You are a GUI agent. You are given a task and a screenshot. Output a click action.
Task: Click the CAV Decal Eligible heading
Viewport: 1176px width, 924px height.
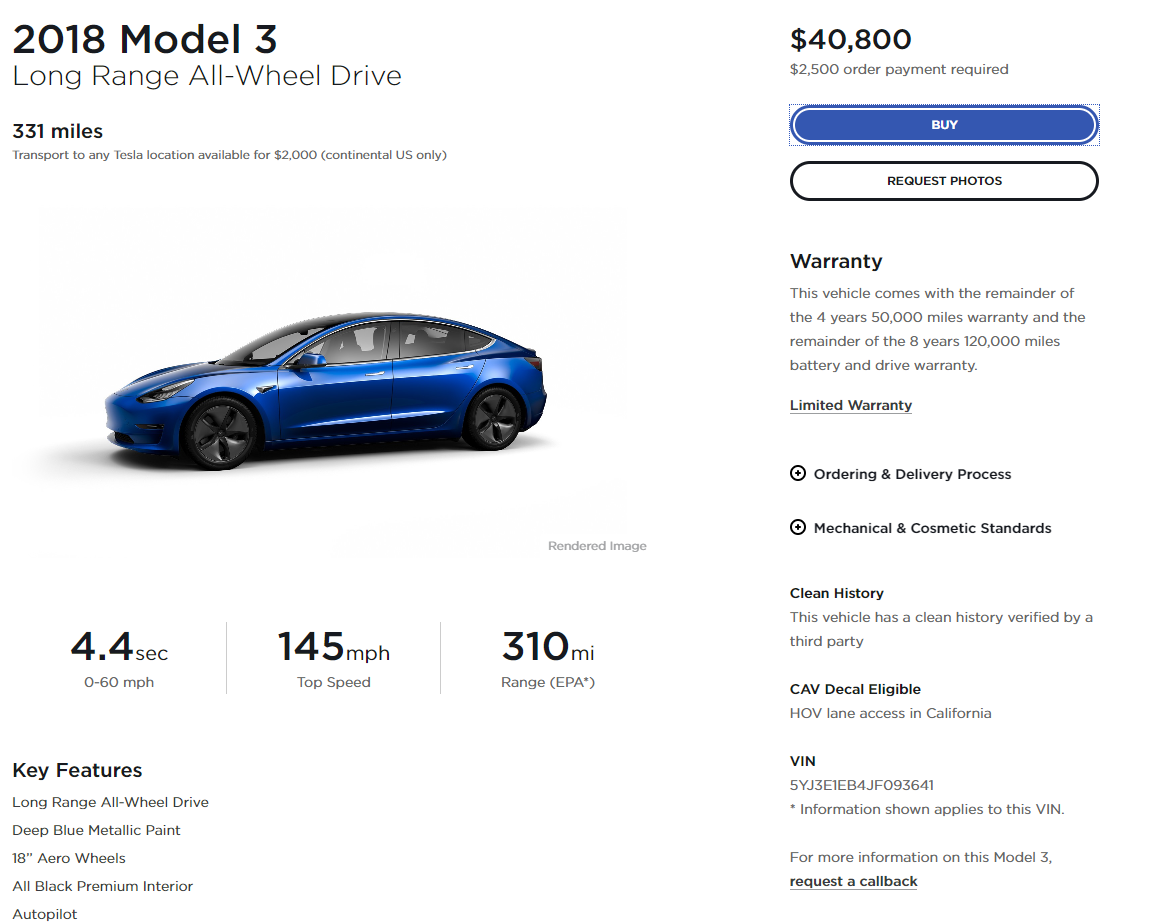pos(855,689)
